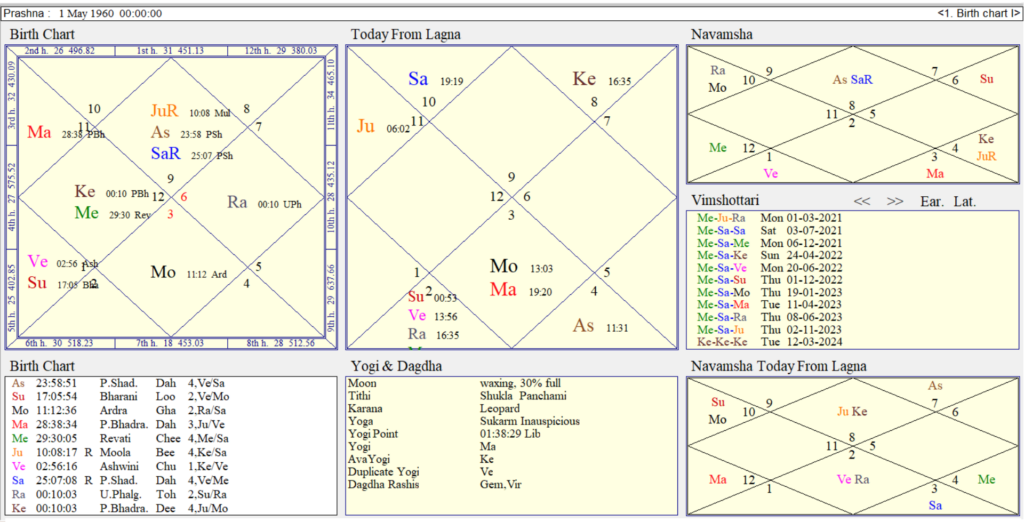Click the Yogi & Dagdha panel title
Image resolution: width=1024 pixels, height=522 pixels.
396,367
